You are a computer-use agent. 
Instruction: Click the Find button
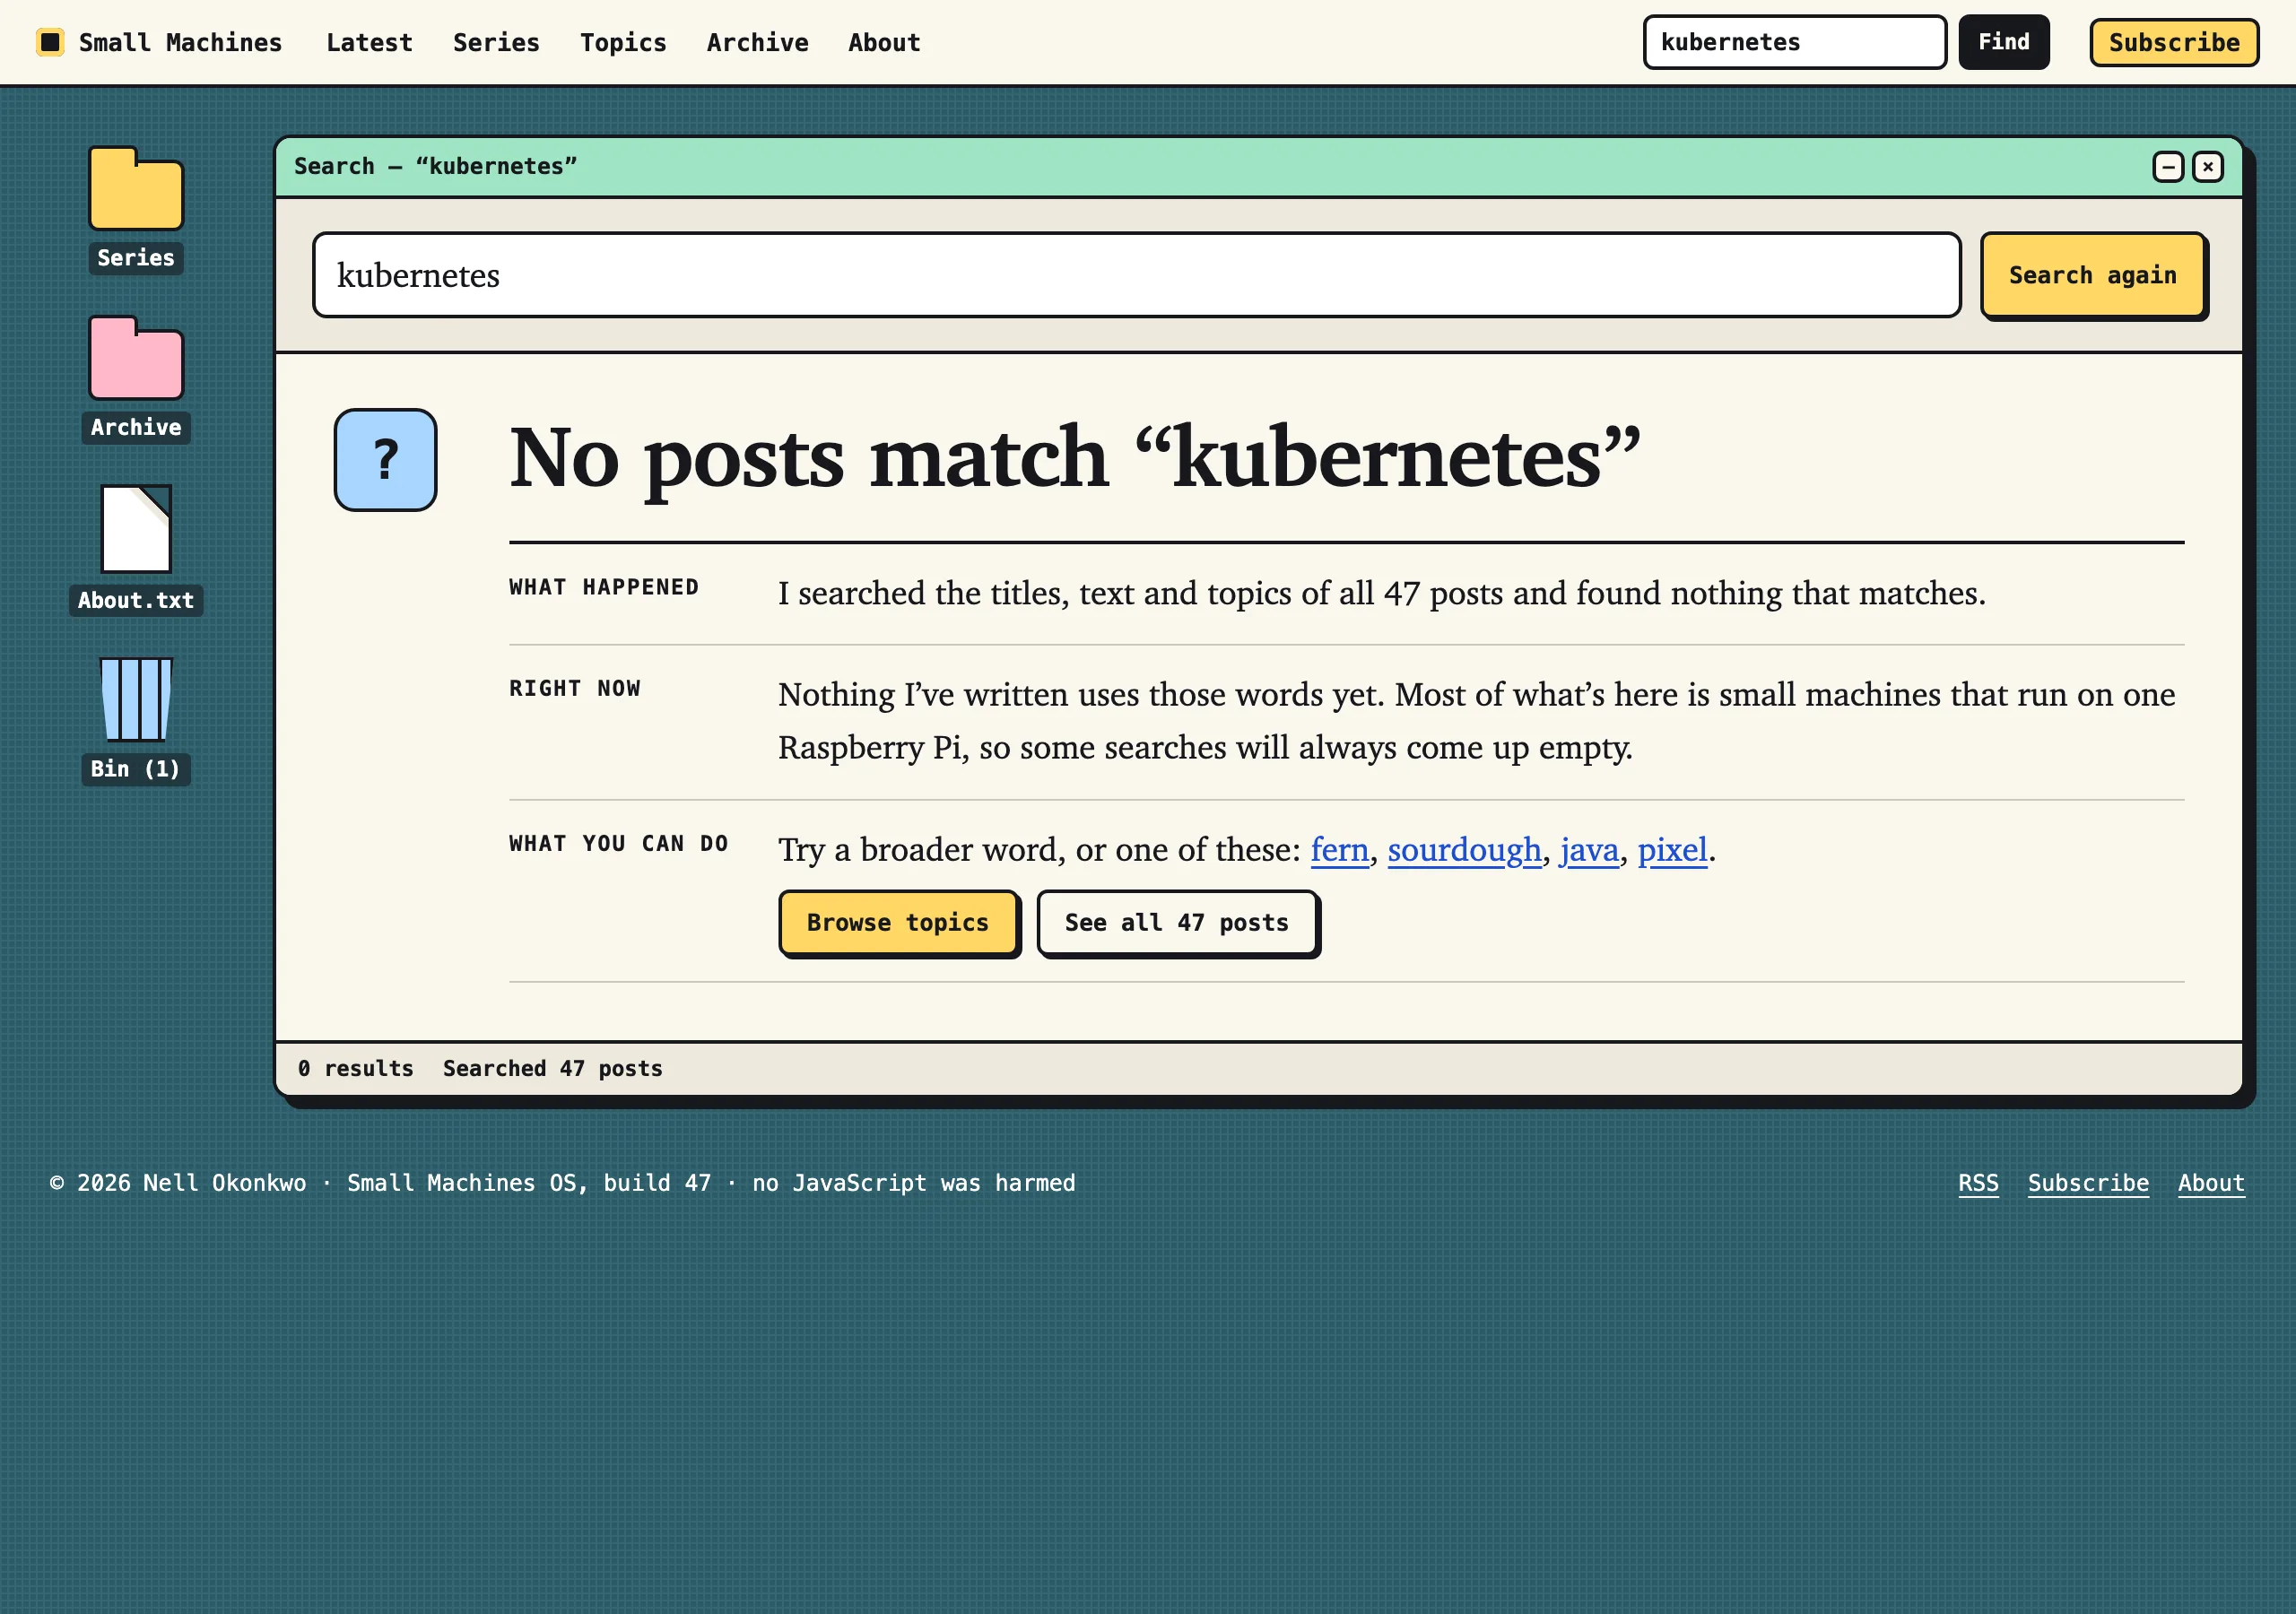click(2004, 42)
